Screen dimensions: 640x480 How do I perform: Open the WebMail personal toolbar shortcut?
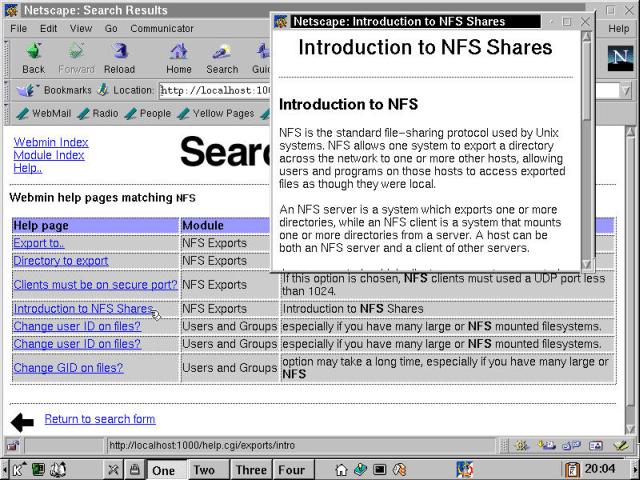tap(44, 113)
